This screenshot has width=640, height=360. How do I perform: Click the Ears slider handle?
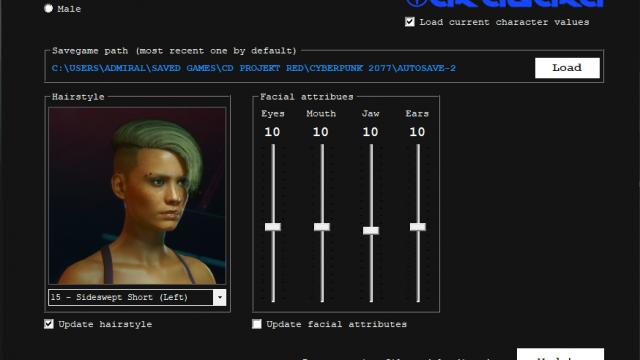(418, 227)
